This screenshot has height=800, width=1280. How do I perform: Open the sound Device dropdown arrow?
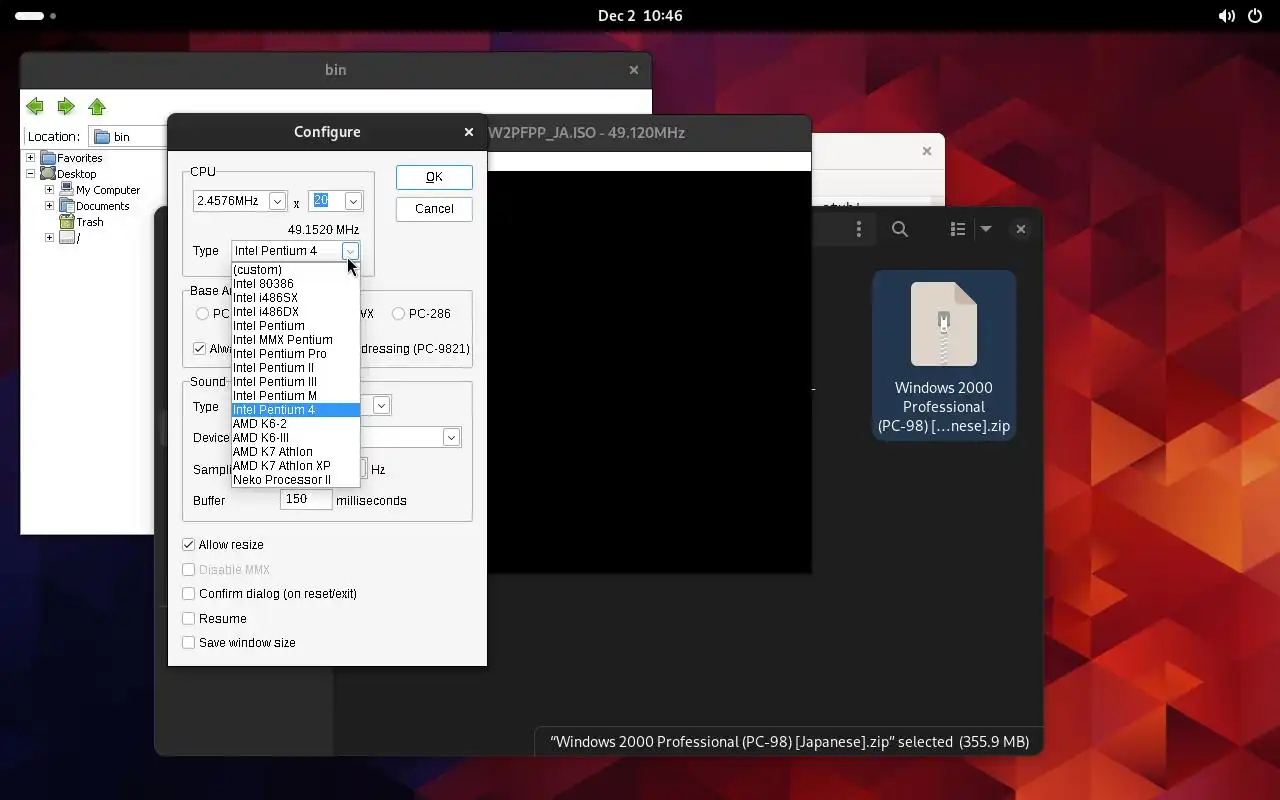(451, 437)
